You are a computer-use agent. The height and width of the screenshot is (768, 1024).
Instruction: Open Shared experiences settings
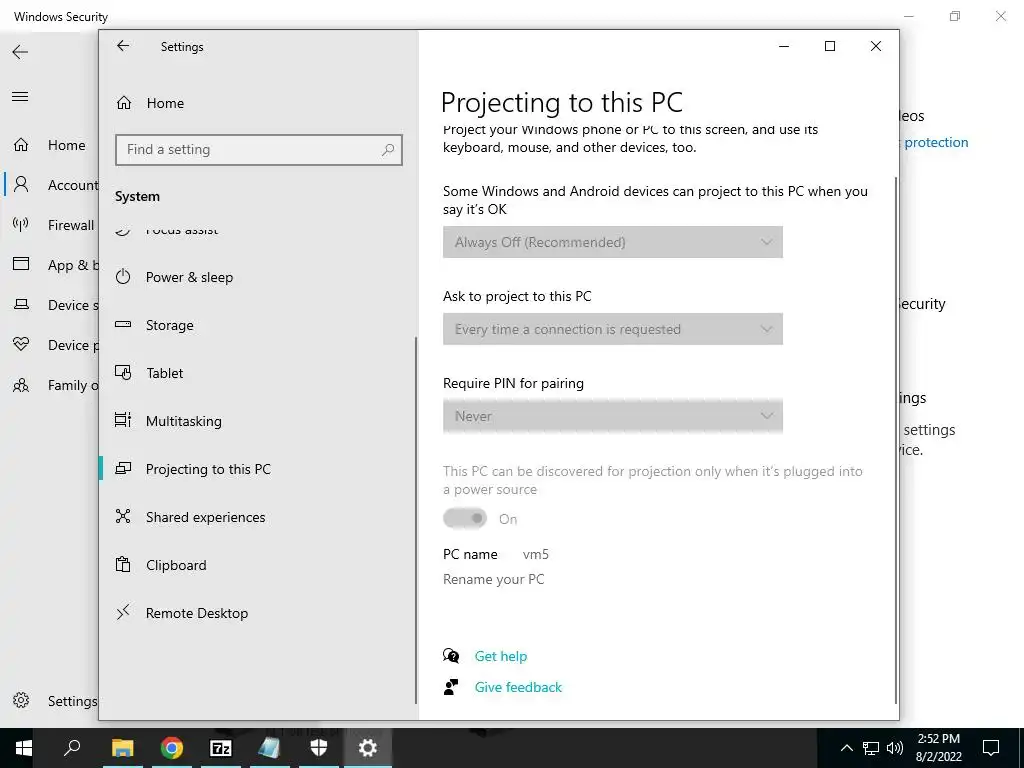pos(259,517)
